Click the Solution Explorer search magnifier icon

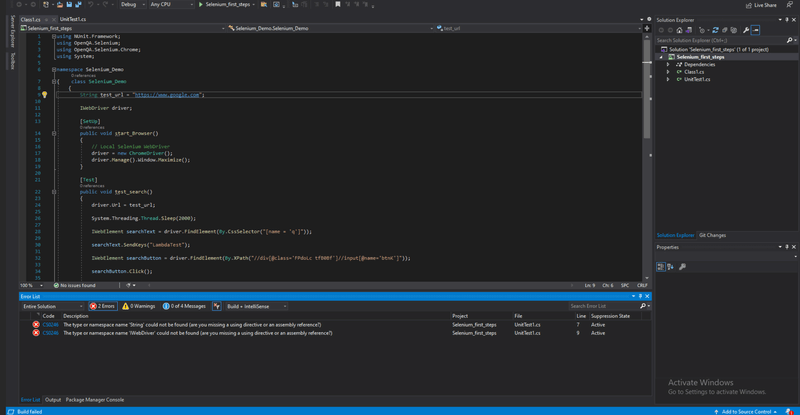point(789,40)
